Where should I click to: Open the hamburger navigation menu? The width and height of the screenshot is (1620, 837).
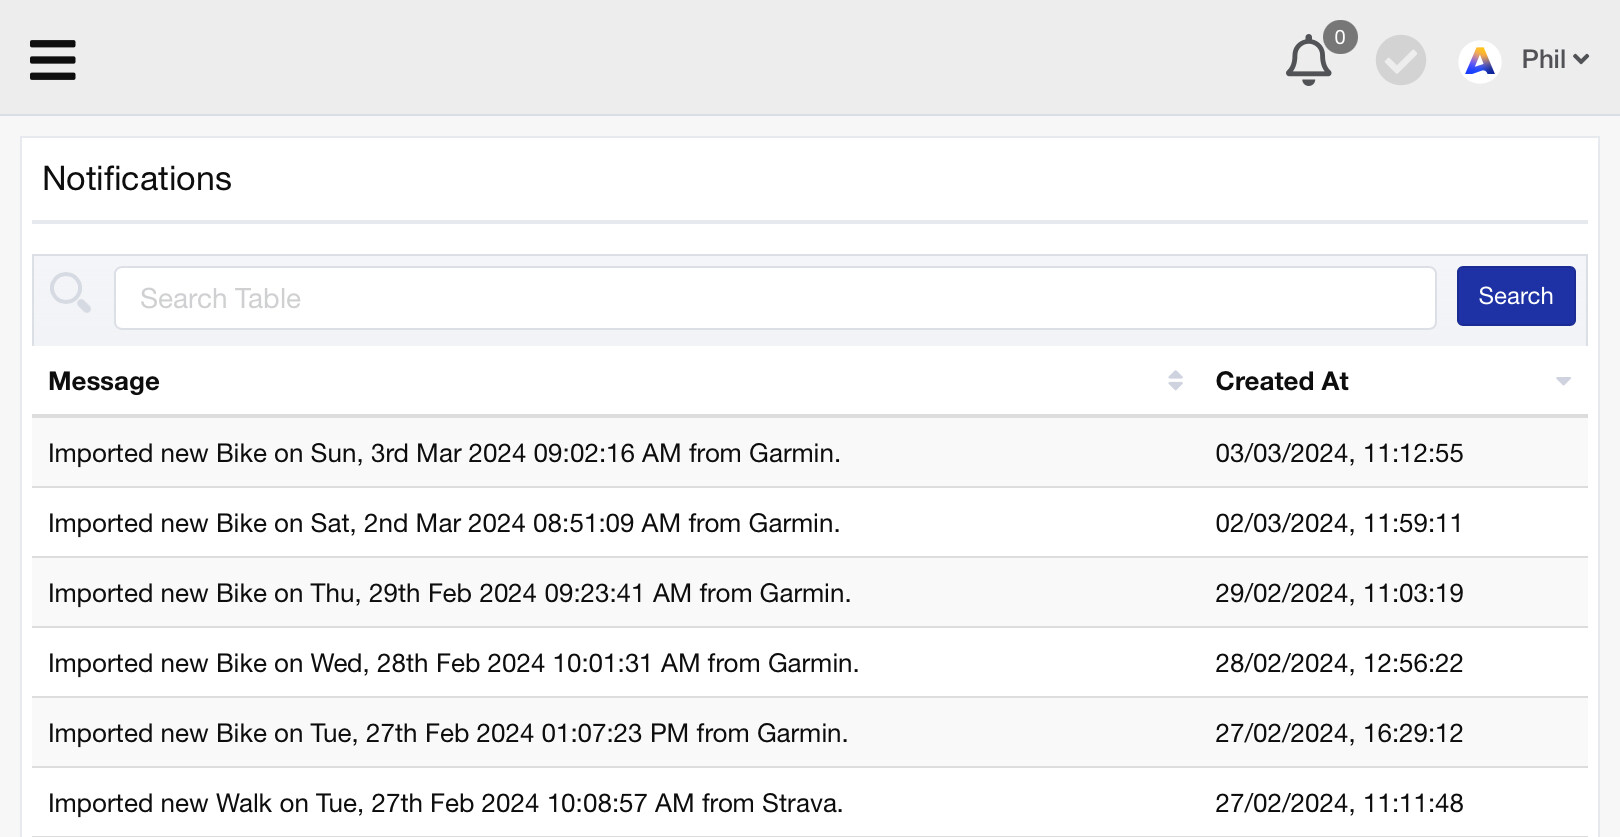(x=52, y=60)
